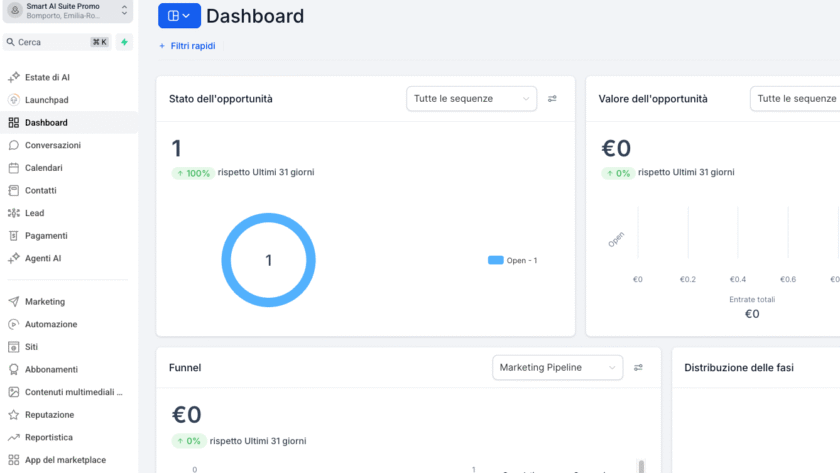Open filter settings for Stato dell'opportunità
The image size is (840, 473).
[552, 99]
